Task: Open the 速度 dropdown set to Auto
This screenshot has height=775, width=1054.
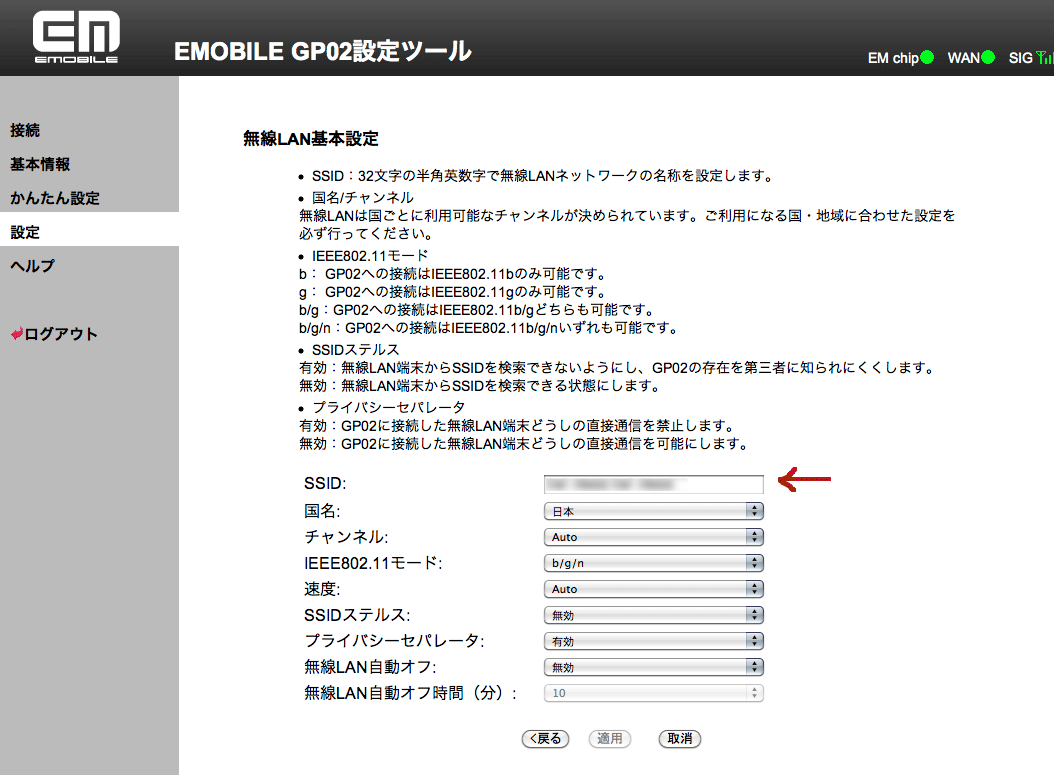Action: click(x=653, y=589)
